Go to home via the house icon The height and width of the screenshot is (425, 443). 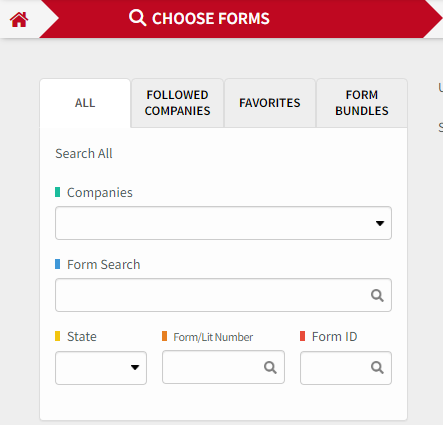click(x=19, y=19)
